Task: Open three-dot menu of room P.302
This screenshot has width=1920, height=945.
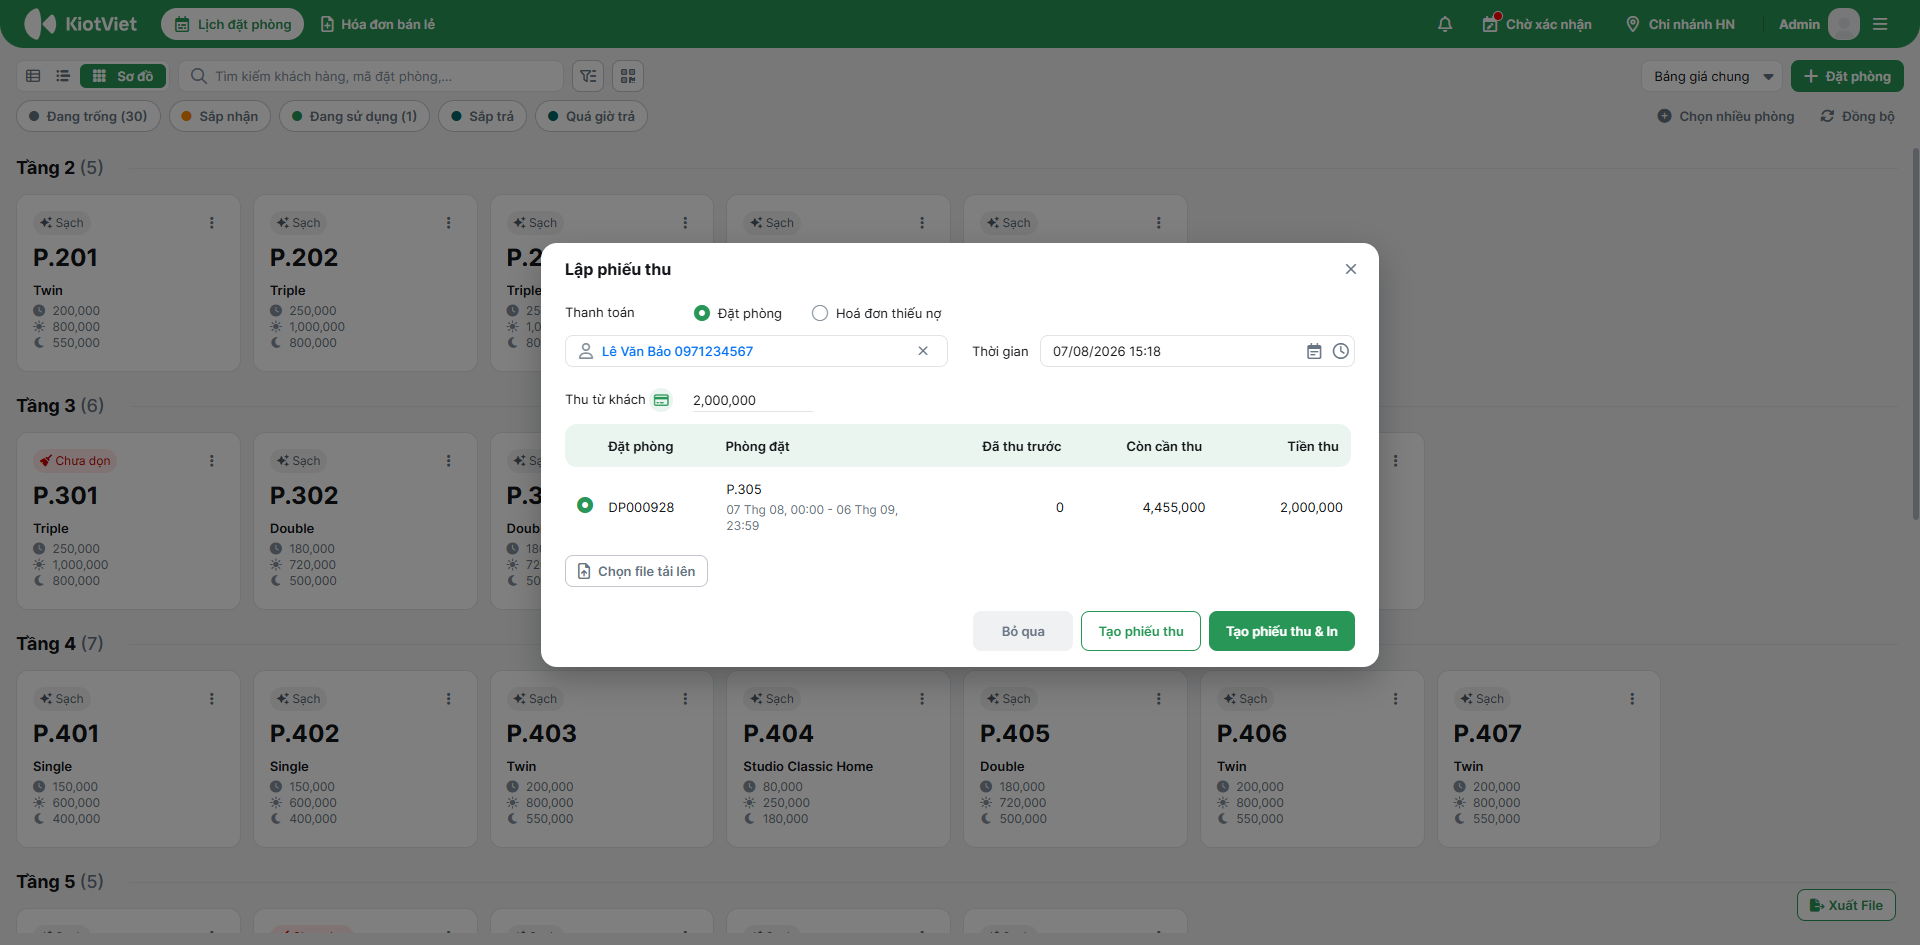Action: (448, 461)
